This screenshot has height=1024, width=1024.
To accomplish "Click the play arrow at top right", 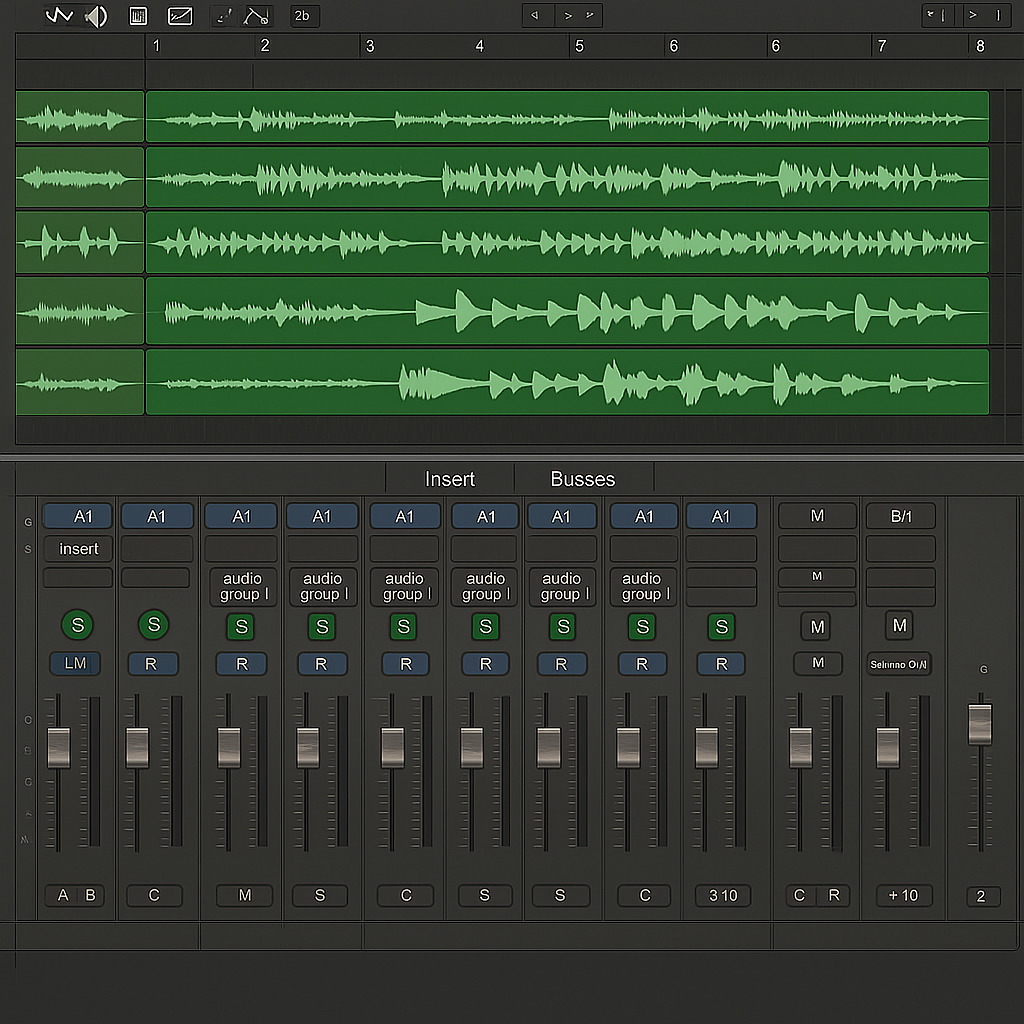I will pyautogui.click(x=972, y=15).
